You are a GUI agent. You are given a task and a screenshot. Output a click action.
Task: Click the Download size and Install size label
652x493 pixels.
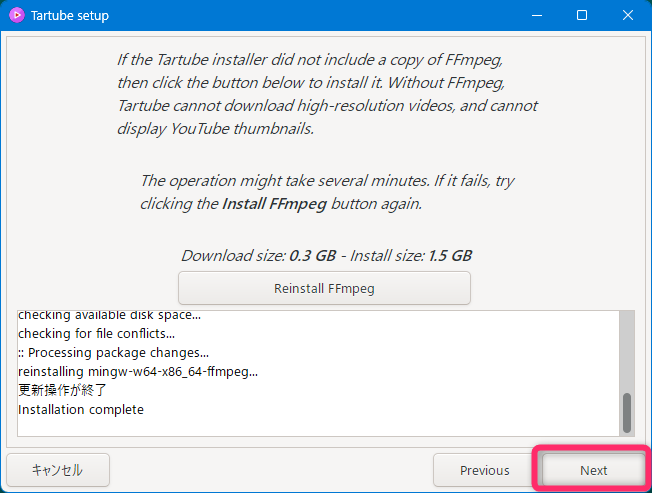click(x=326, y=255)
